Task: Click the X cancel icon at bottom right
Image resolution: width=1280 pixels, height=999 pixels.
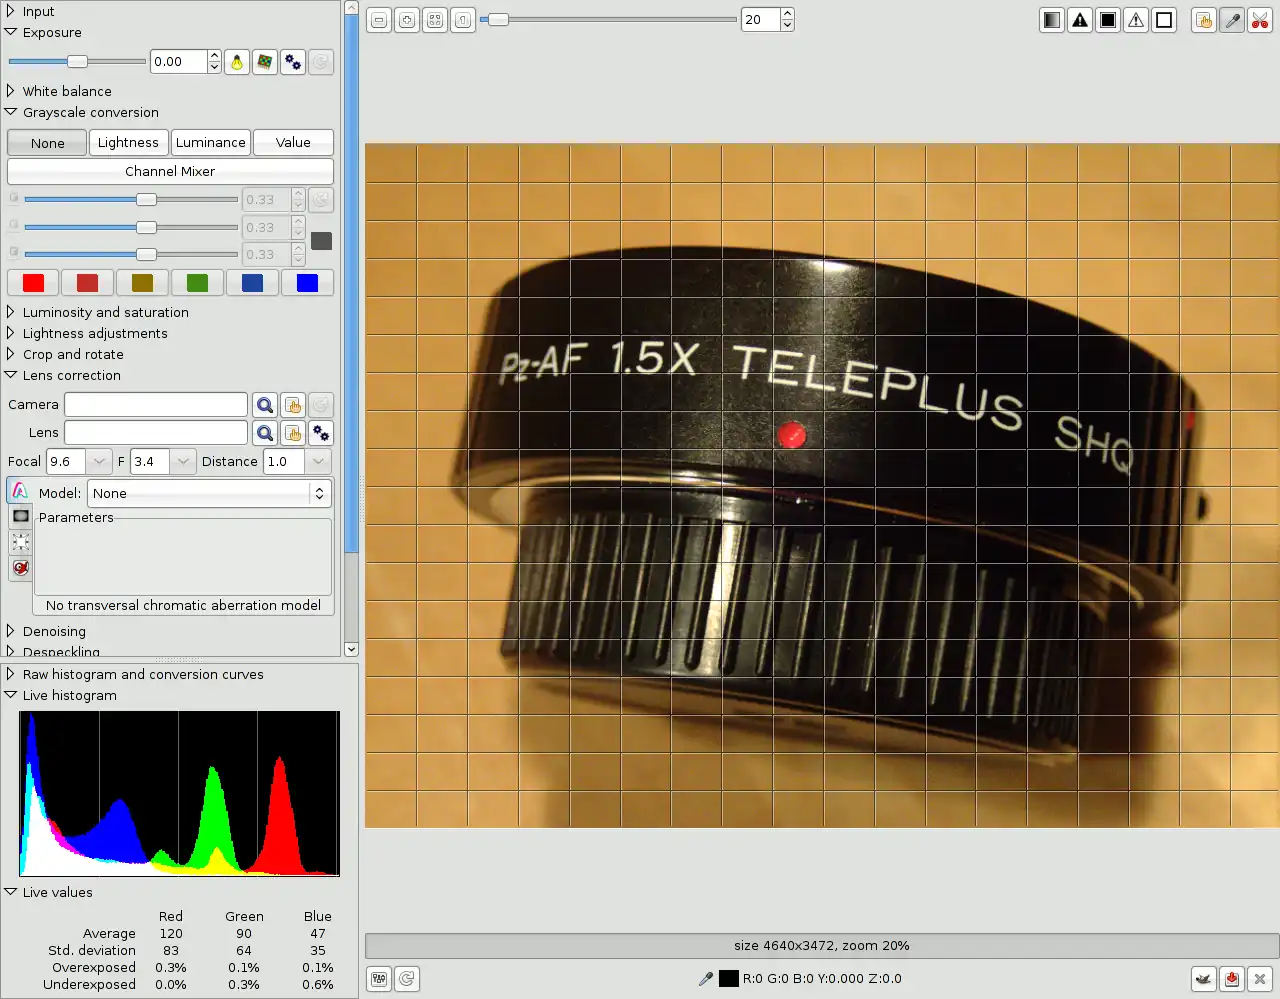Action: (1260, 979)
